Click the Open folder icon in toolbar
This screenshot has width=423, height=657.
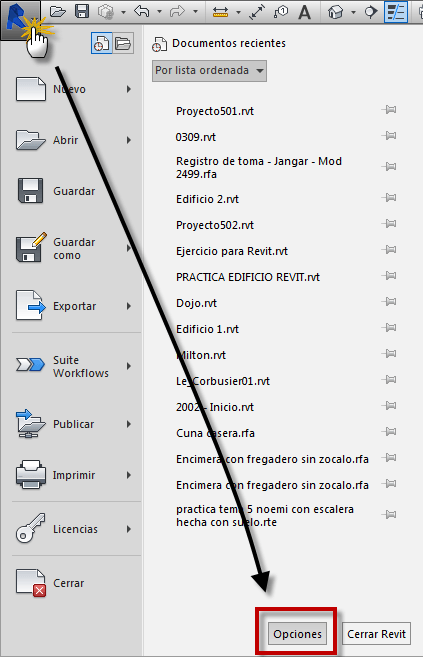[x=57, y=11]
